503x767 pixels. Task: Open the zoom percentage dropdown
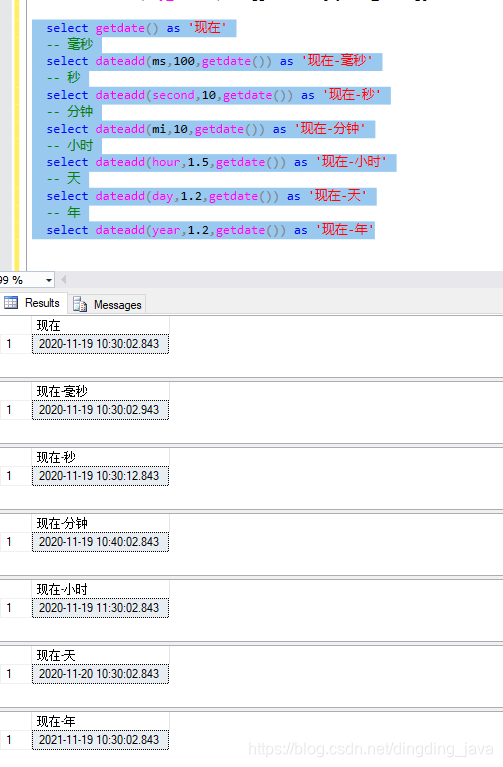click(49, 280)
